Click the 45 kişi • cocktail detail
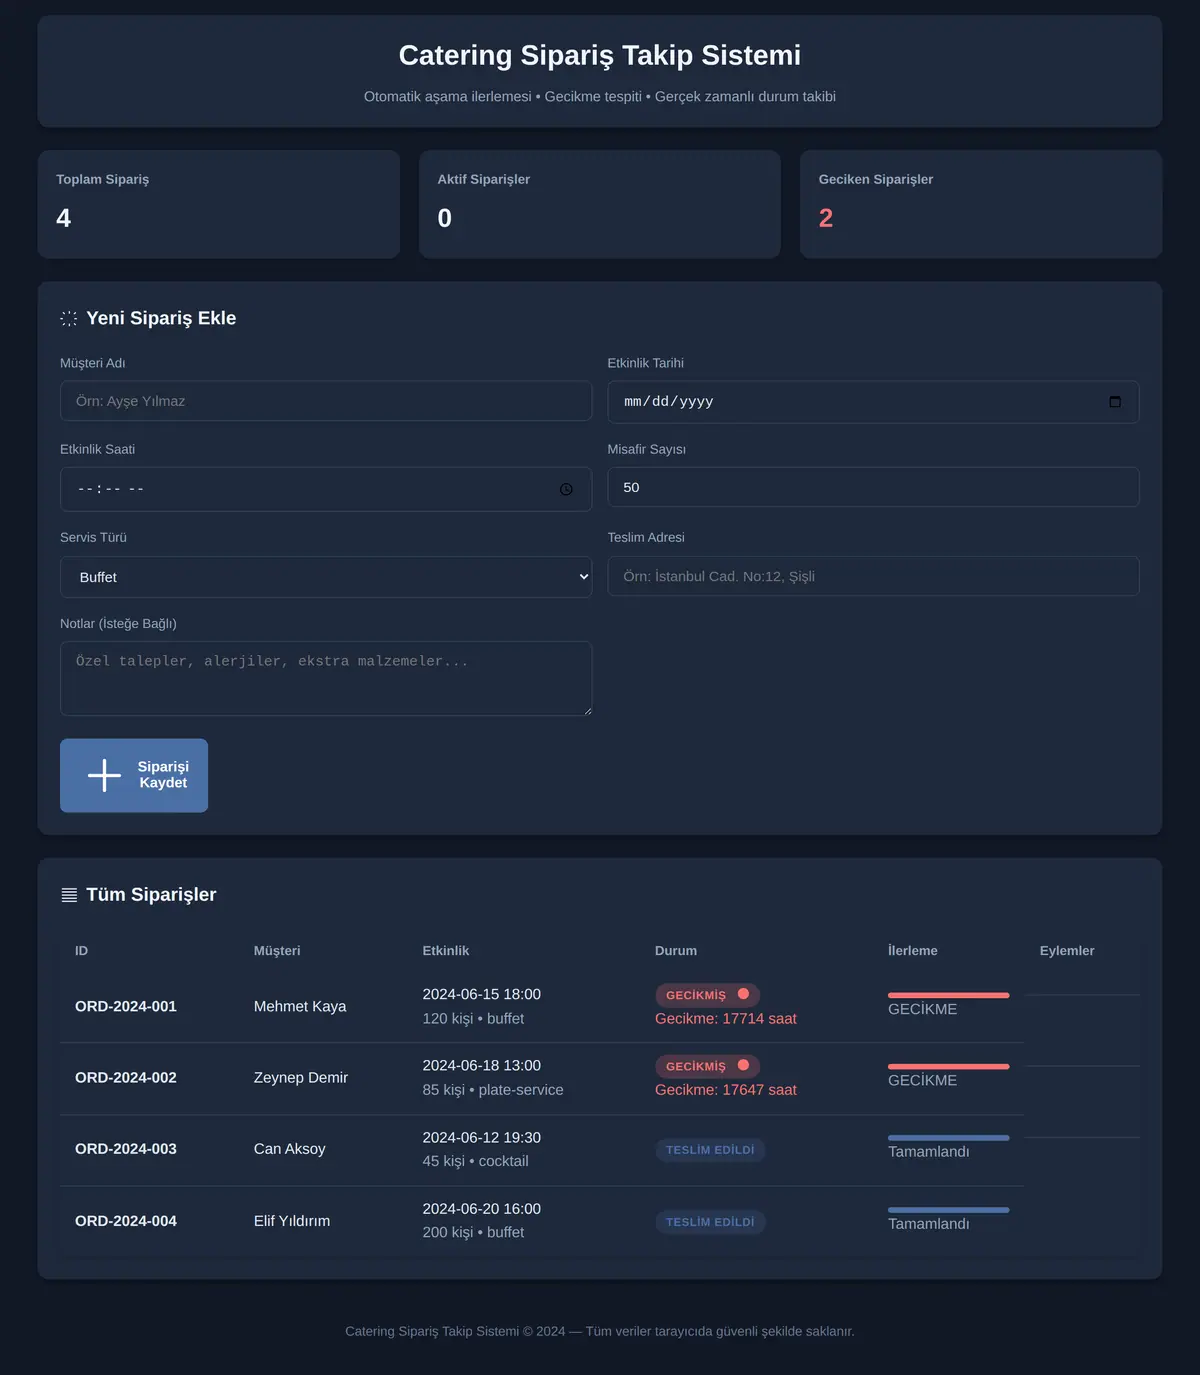 tap(476, 1161)
